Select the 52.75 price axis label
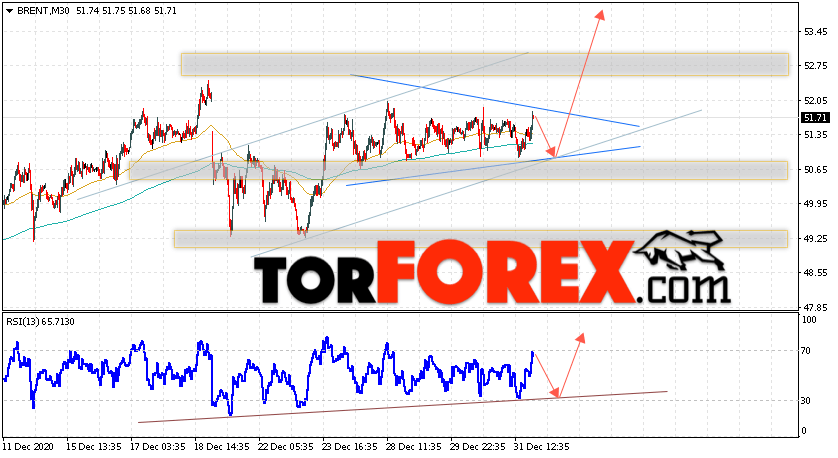This screenshot has width=838, height=458. click(x=816, y=66)
